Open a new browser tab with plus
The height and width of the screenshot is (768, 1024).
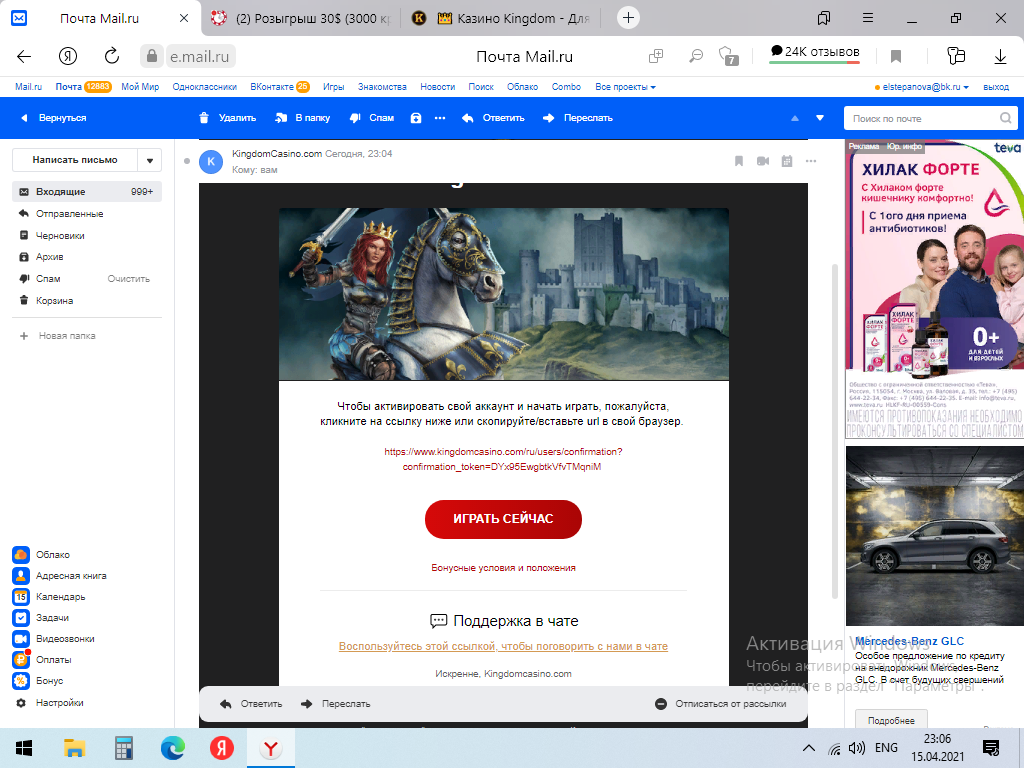pos(628,18)
